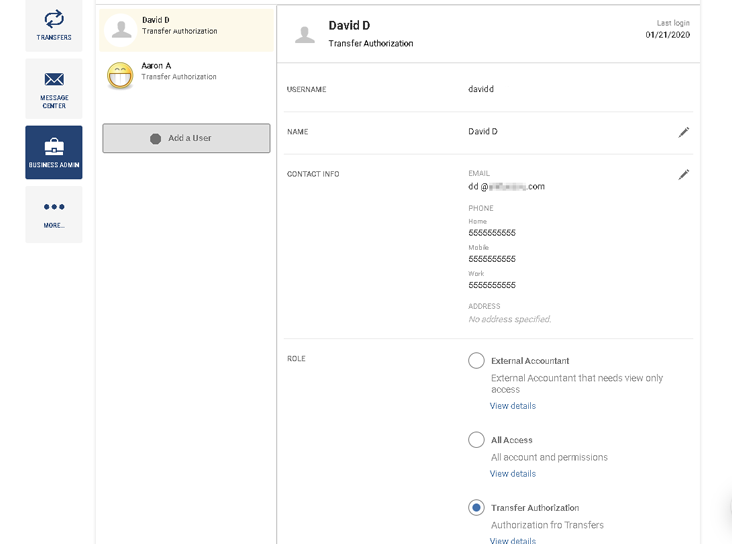Screen dimensions: 732x544
Task: Click the name value 'David D' in the NAME row
Action: (x=483, y=131)
